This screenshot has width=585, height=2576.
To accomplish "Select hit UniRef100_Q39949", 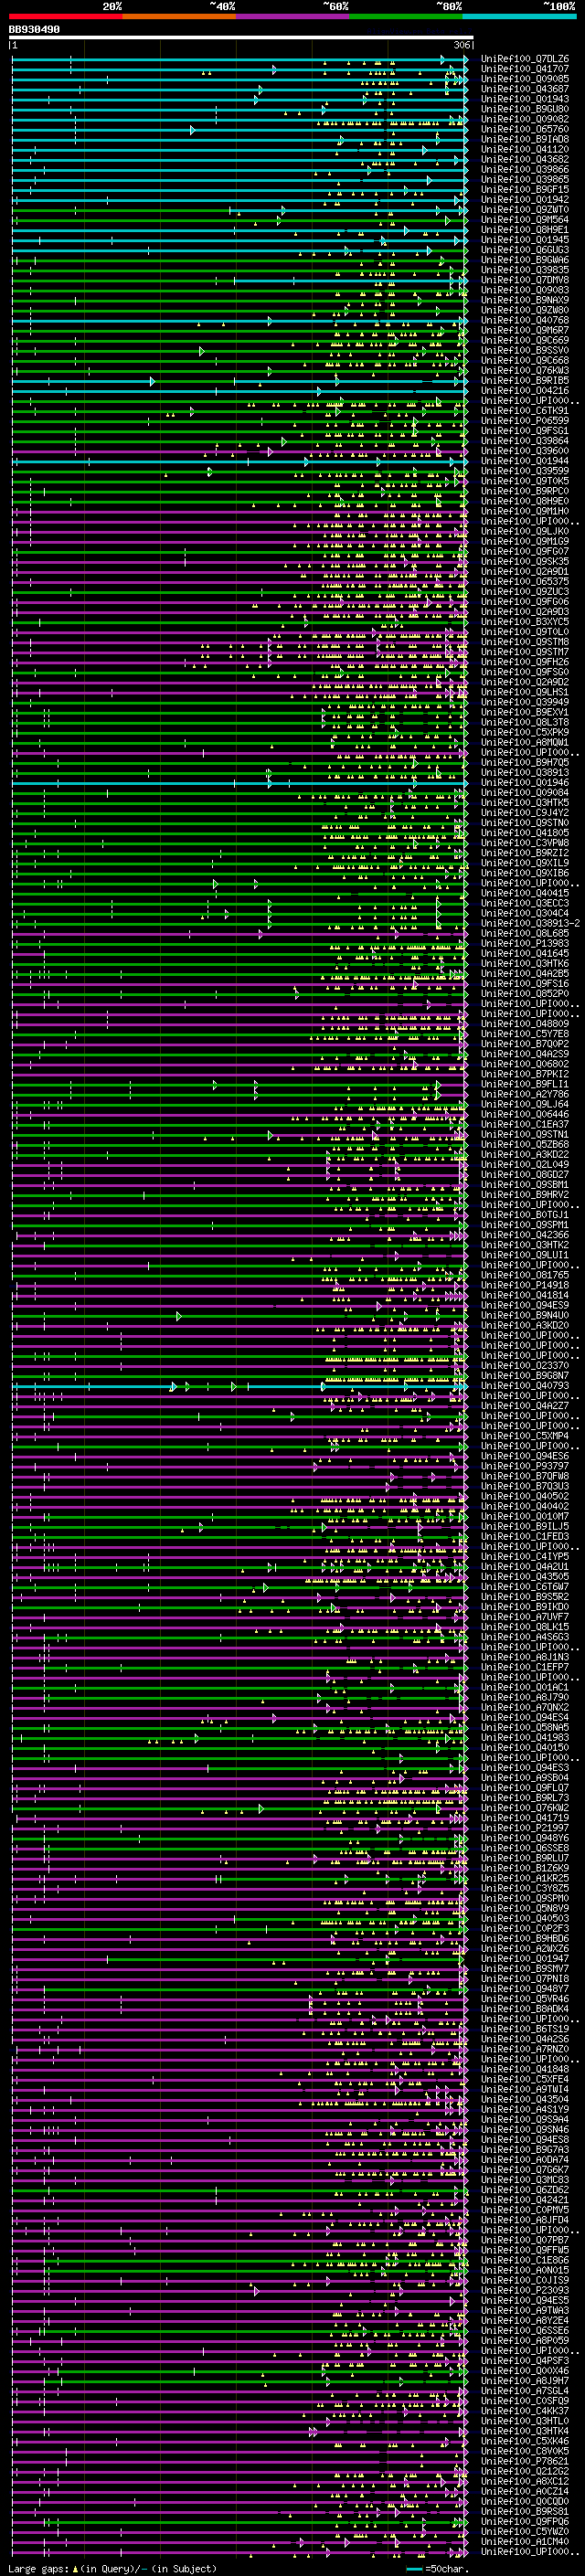I will click(525, 702).
